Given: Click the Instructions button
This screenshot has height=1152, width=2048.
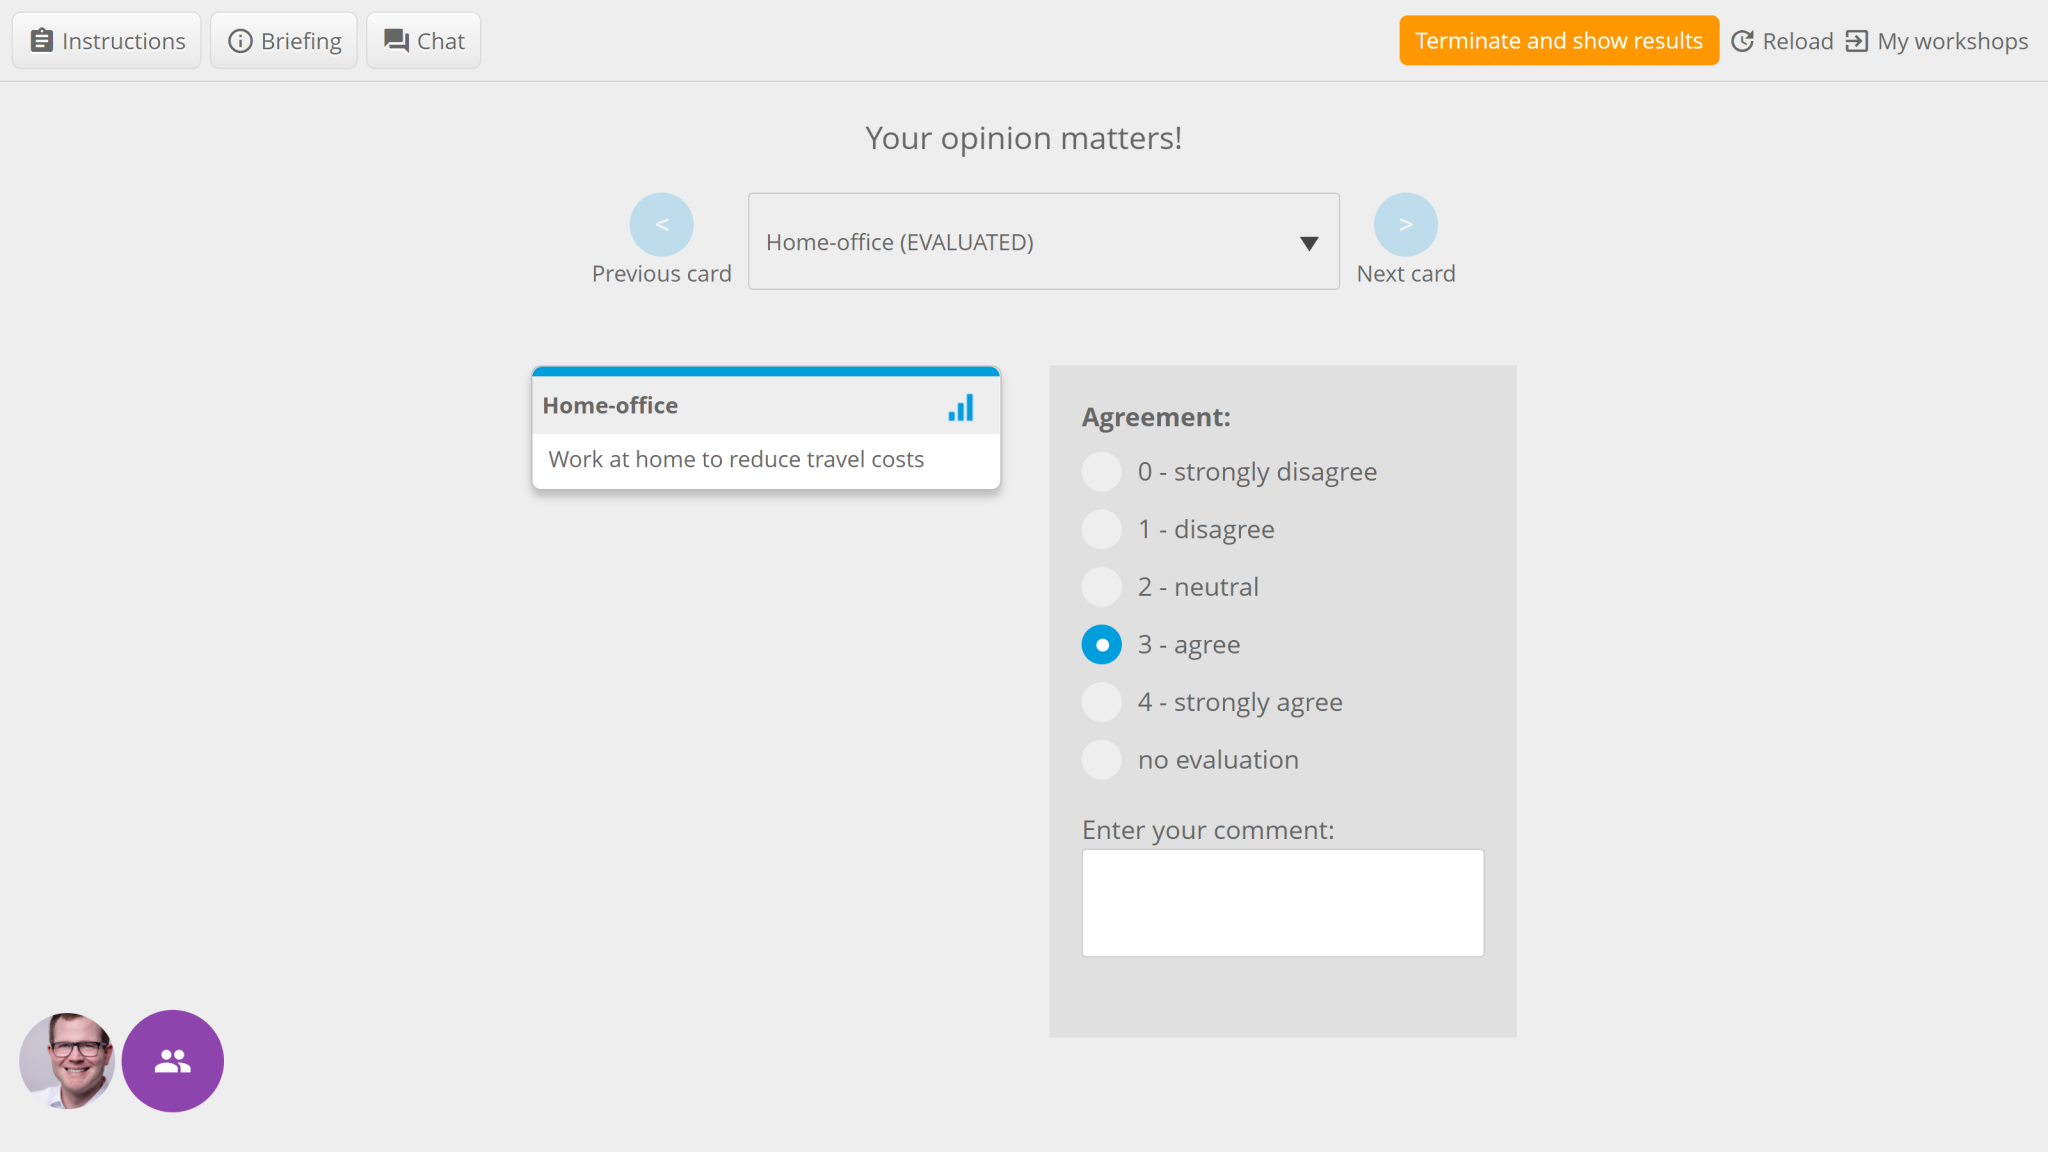Looking at the screenshot, I should (106, 40).
